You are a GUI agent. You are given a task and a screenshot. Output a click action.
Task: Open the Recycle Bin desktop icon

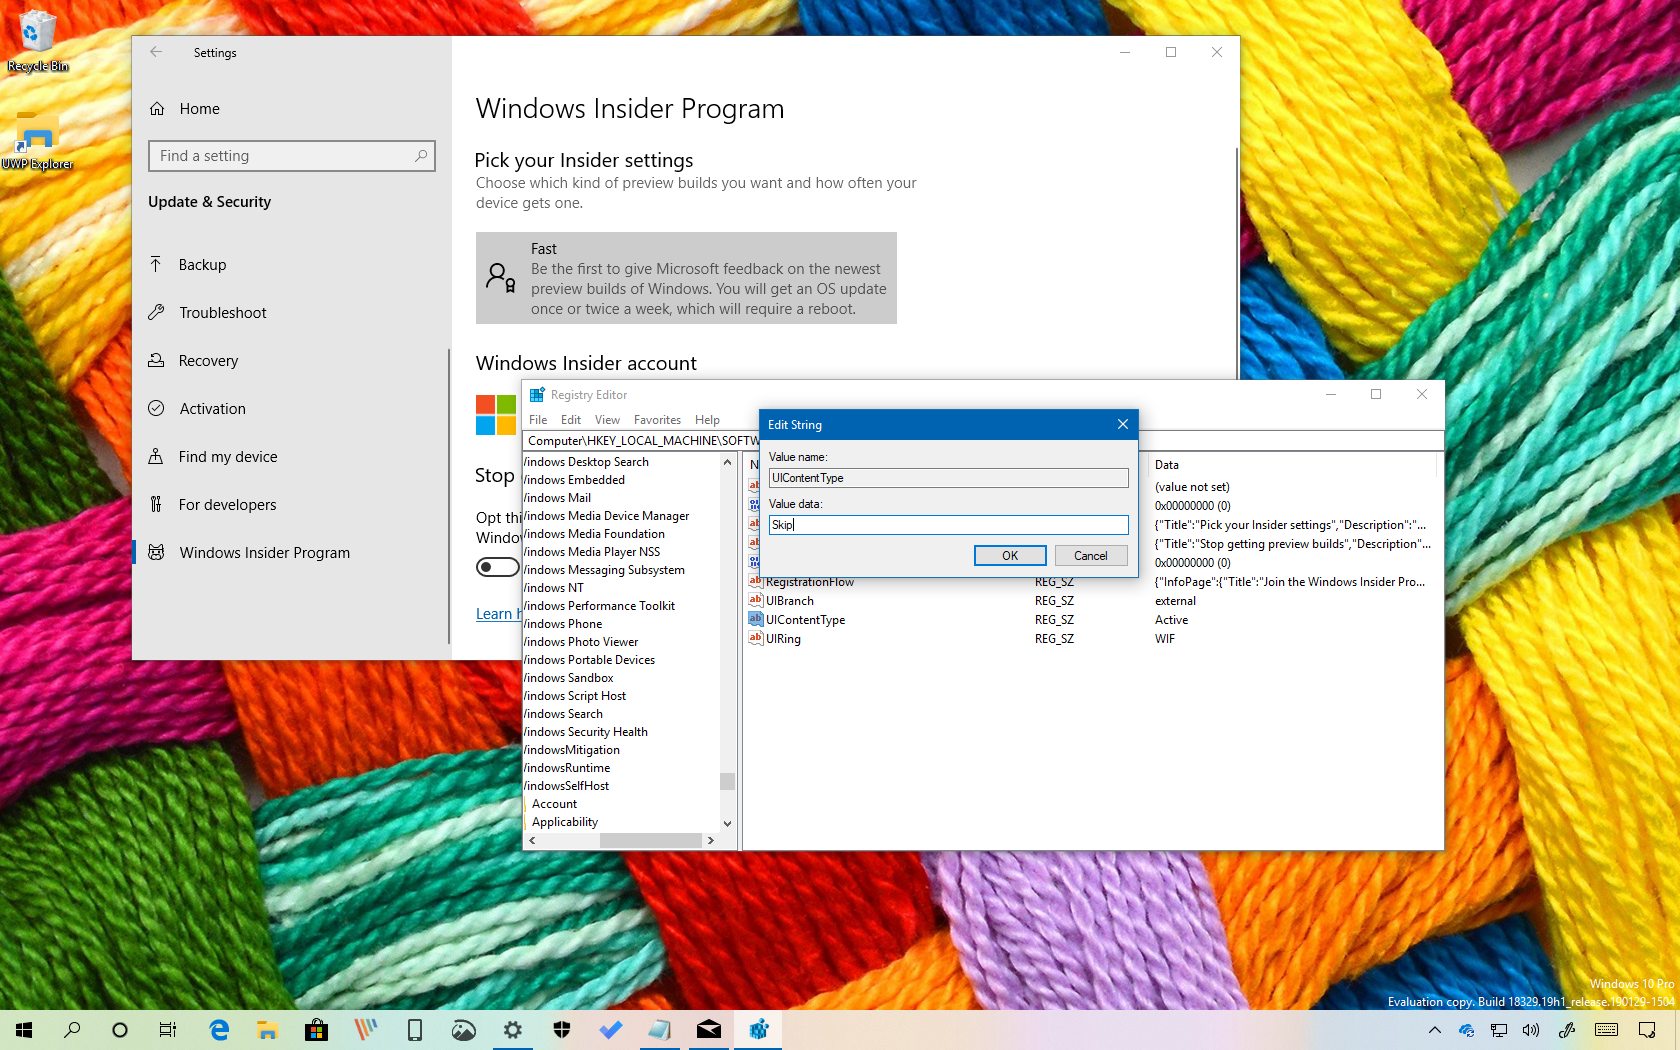click(x=37, y=42)
